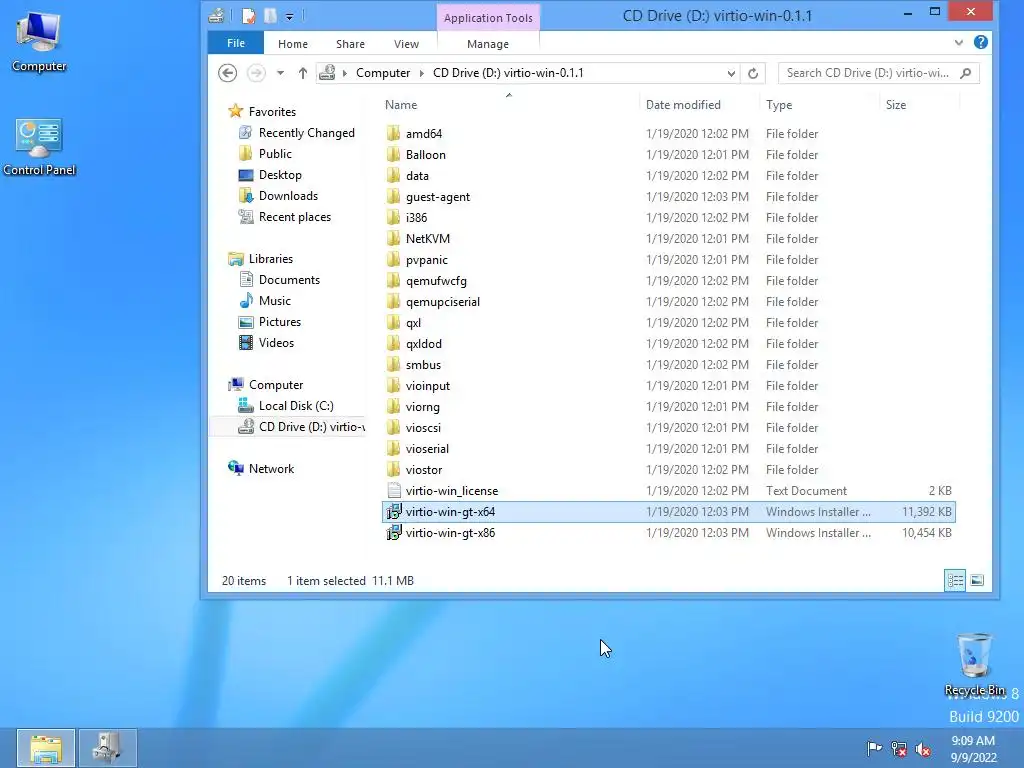Open the amd64 folder icon
This screenshot has height=768, width=1024.
pyautogui.click(x=393, y=134)
